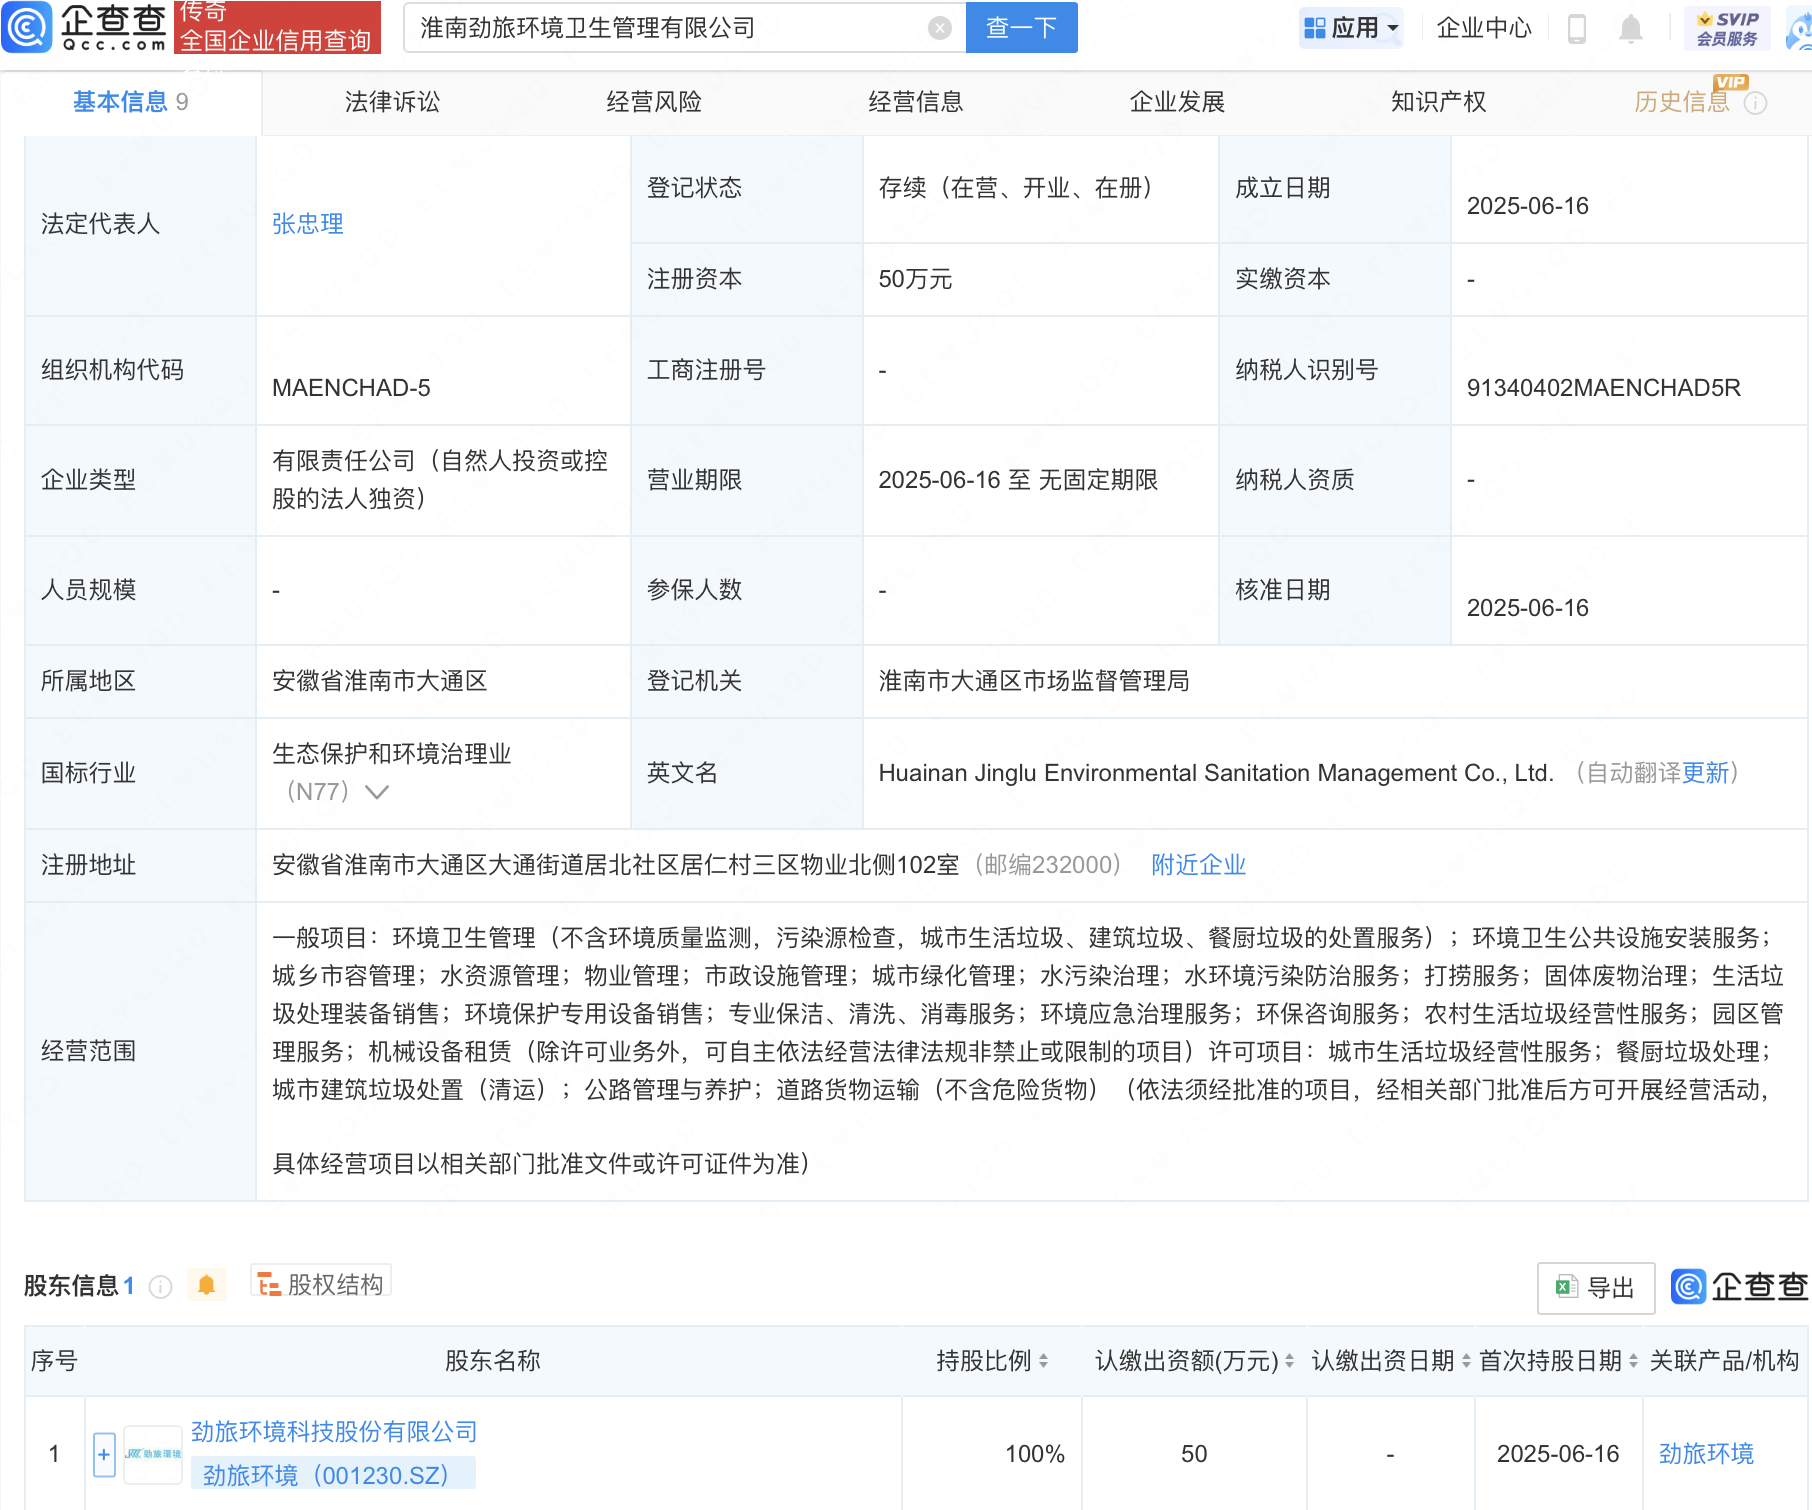This screenshot has width=1812, height=1510.
Task: Expand the 国标行业 N77 chevron
Action: tap(377, 792)
